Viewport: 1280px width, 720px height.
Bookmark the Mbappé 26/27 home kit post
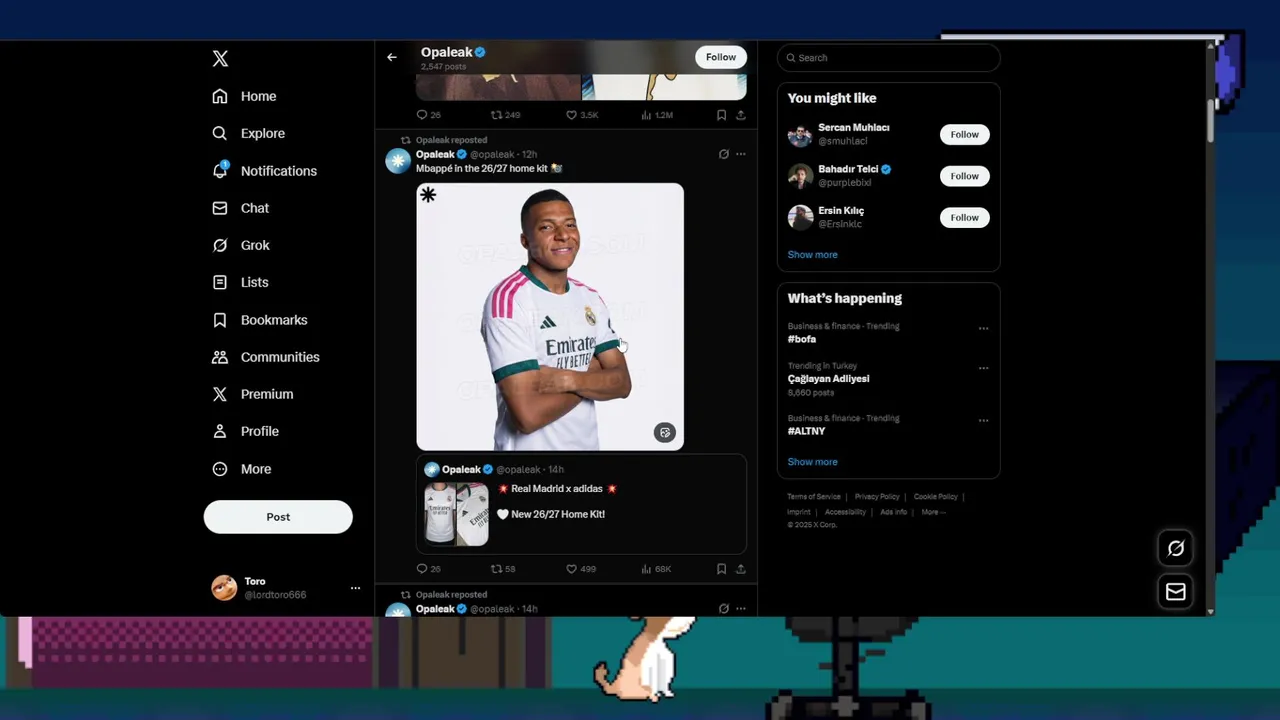[721, 569]
